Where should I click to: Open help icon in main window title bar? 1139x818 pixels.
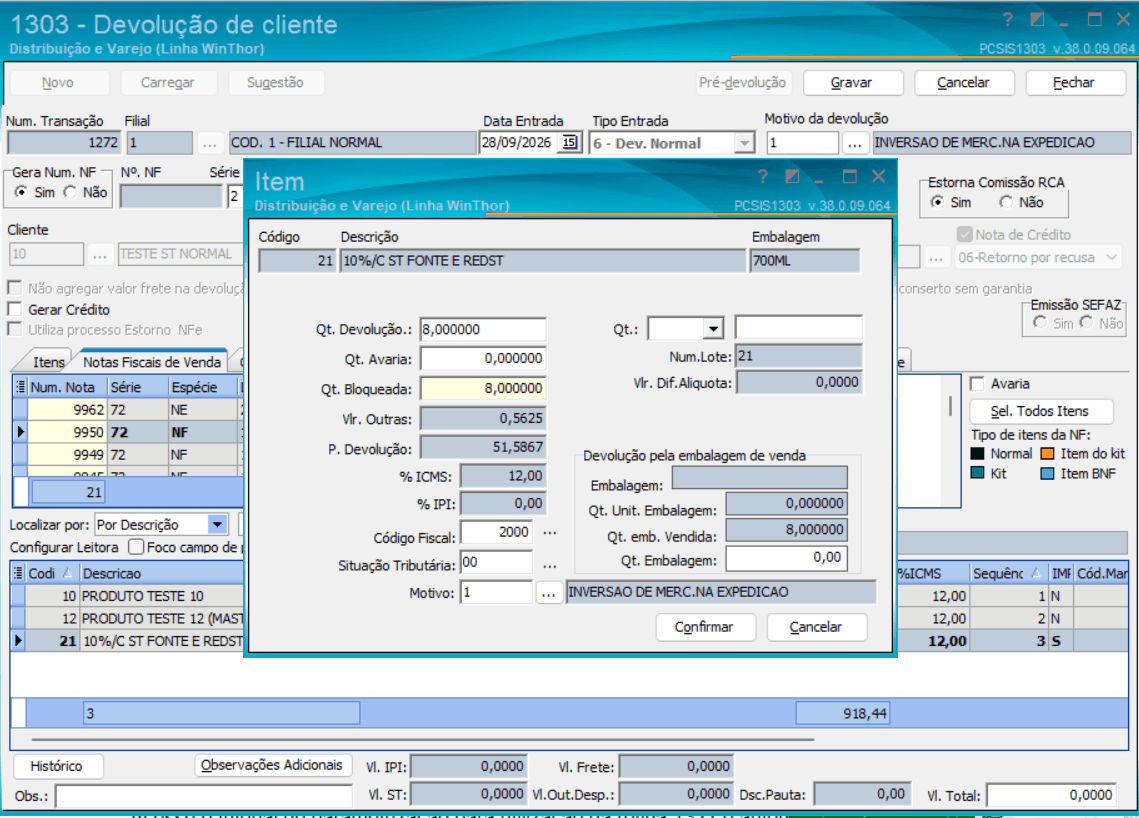1008,20
